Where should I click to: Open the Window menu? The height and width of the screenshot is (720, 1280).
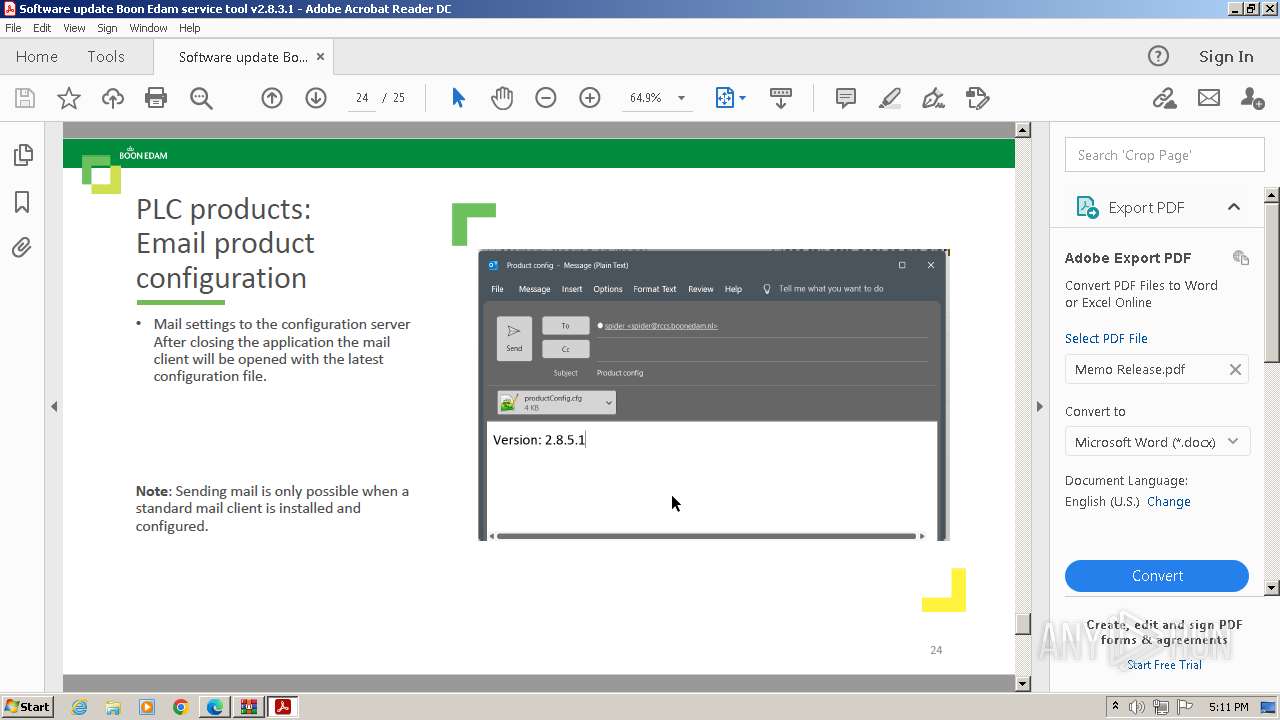click(x=148, y=28)
